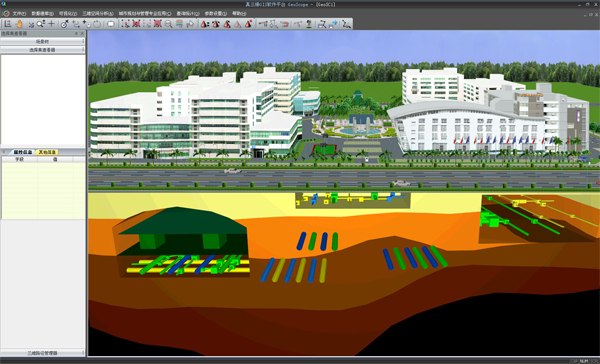Click the blue arrow export icon
The image size is (600, 364).
333,24
